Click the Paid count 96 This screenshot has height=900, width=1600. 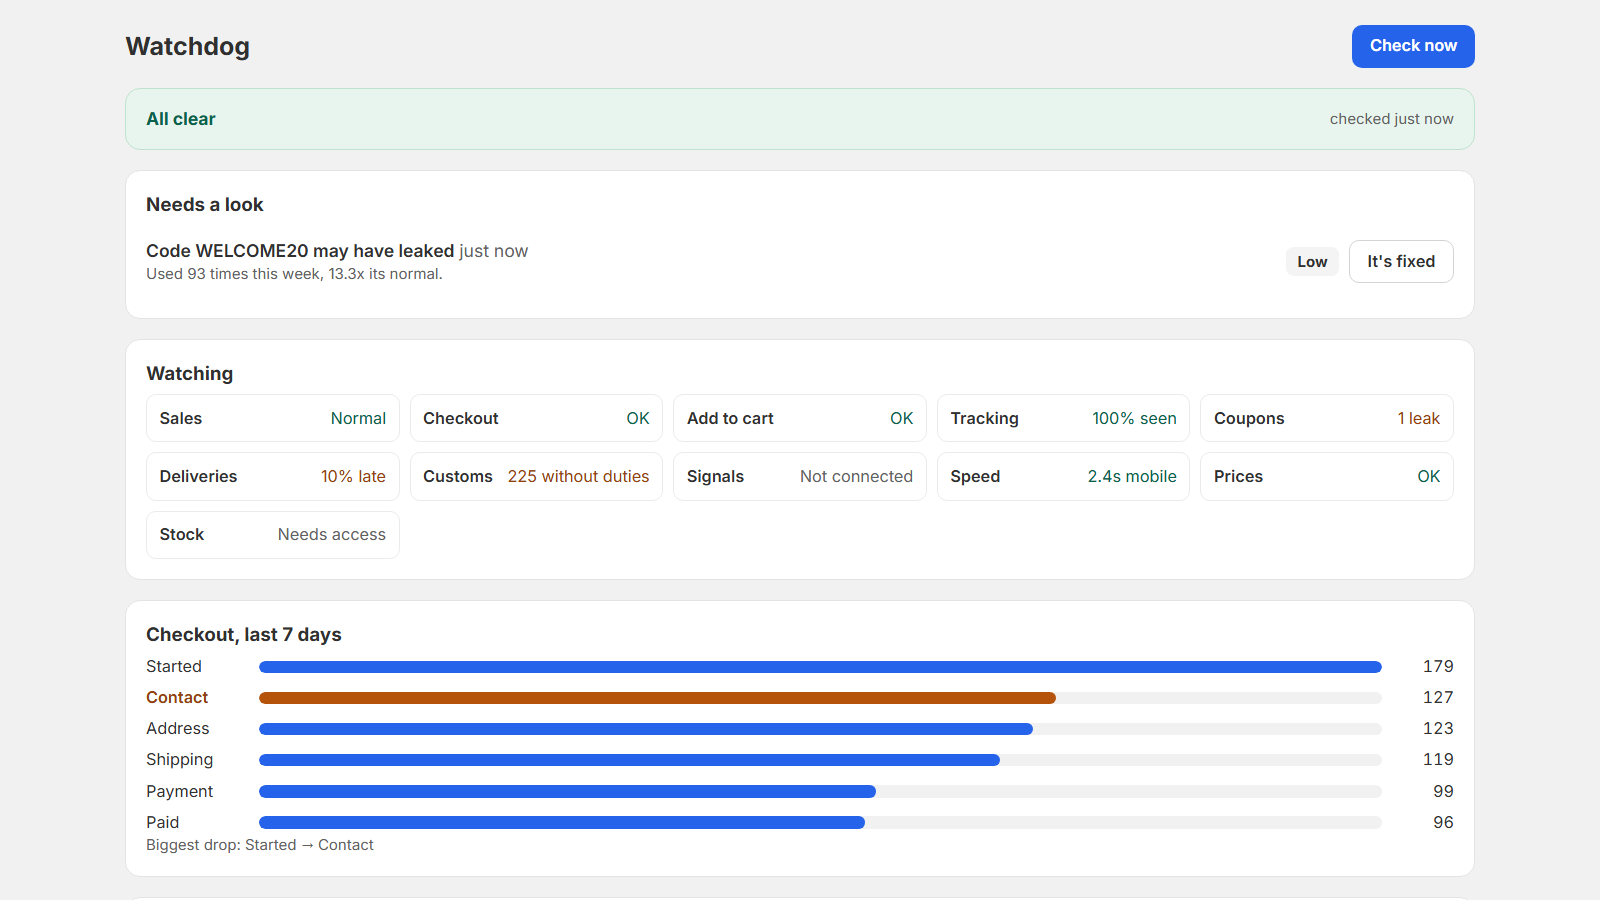(1443, 823)
